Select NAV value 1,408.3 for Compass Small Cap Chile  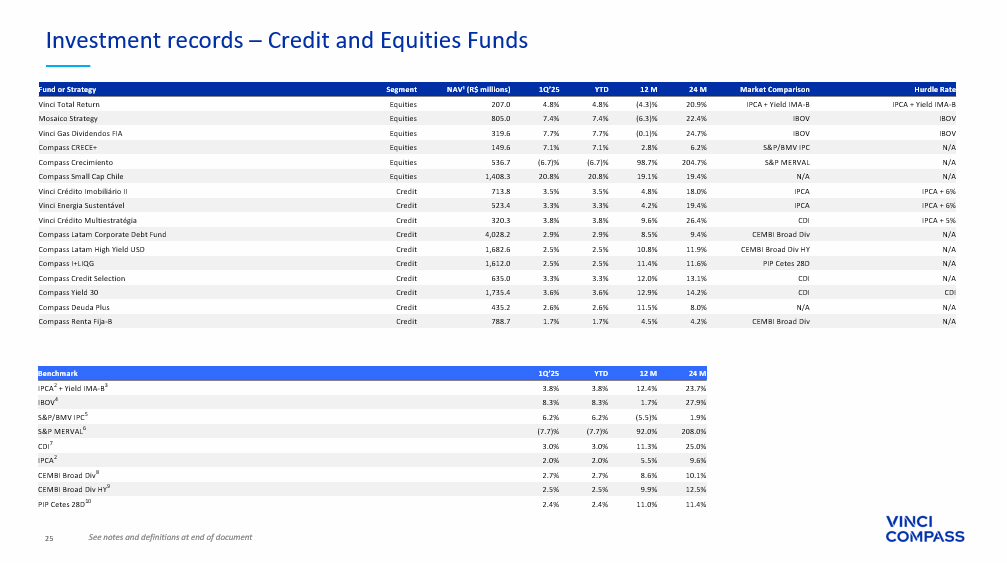(498, 177)
